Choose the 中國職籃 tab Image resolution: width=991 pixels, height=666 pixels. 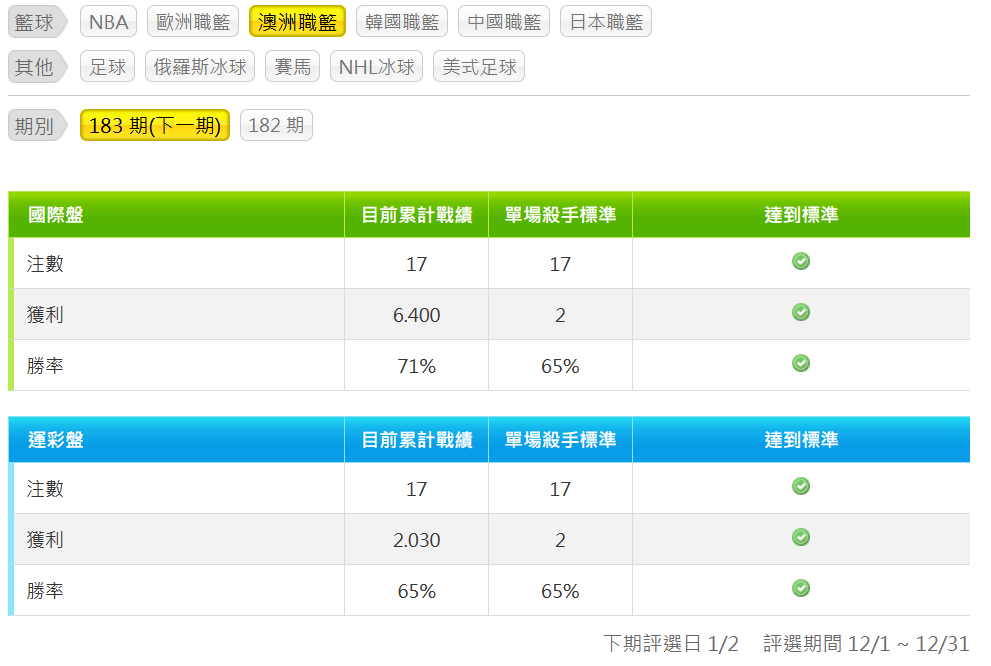[x=504, y=22]
